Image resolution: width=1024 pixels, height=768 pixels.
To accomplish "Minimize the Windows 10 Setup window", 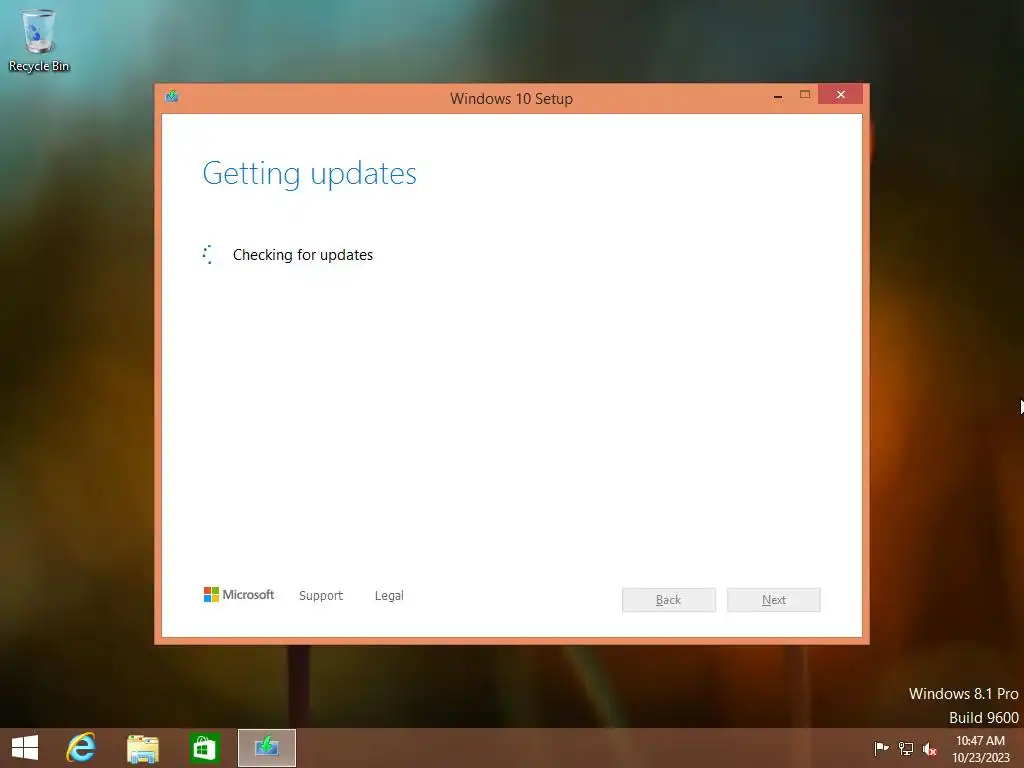I will pyautogui.click(x=778, y=95).
